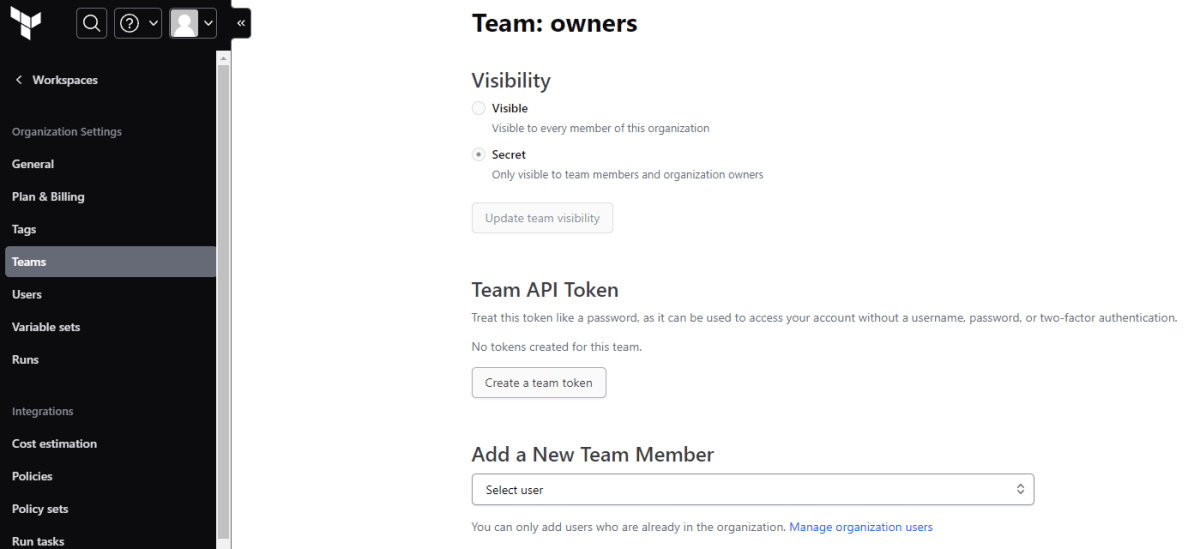Click Update team visibility button
Screen dimensions: 1200x549
tap(542, 218)
